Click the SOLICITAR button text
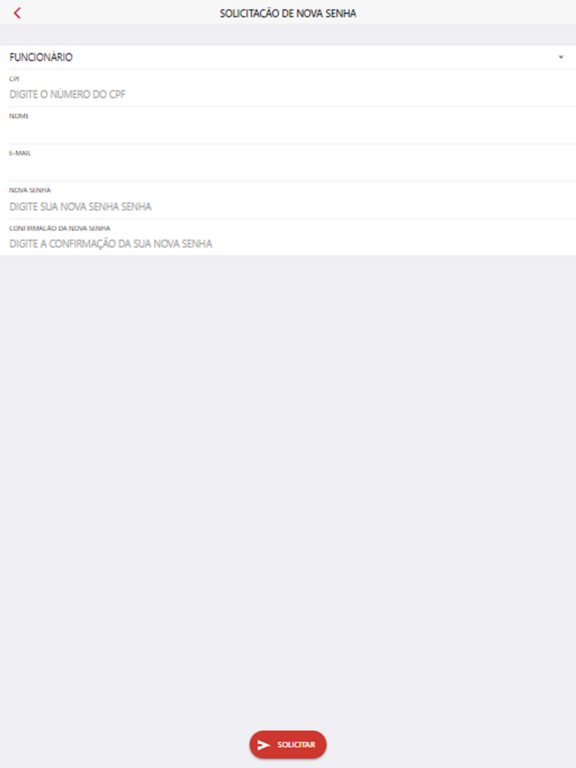The height and width of the screenshot is (768, 576). [x=296, y=745]
